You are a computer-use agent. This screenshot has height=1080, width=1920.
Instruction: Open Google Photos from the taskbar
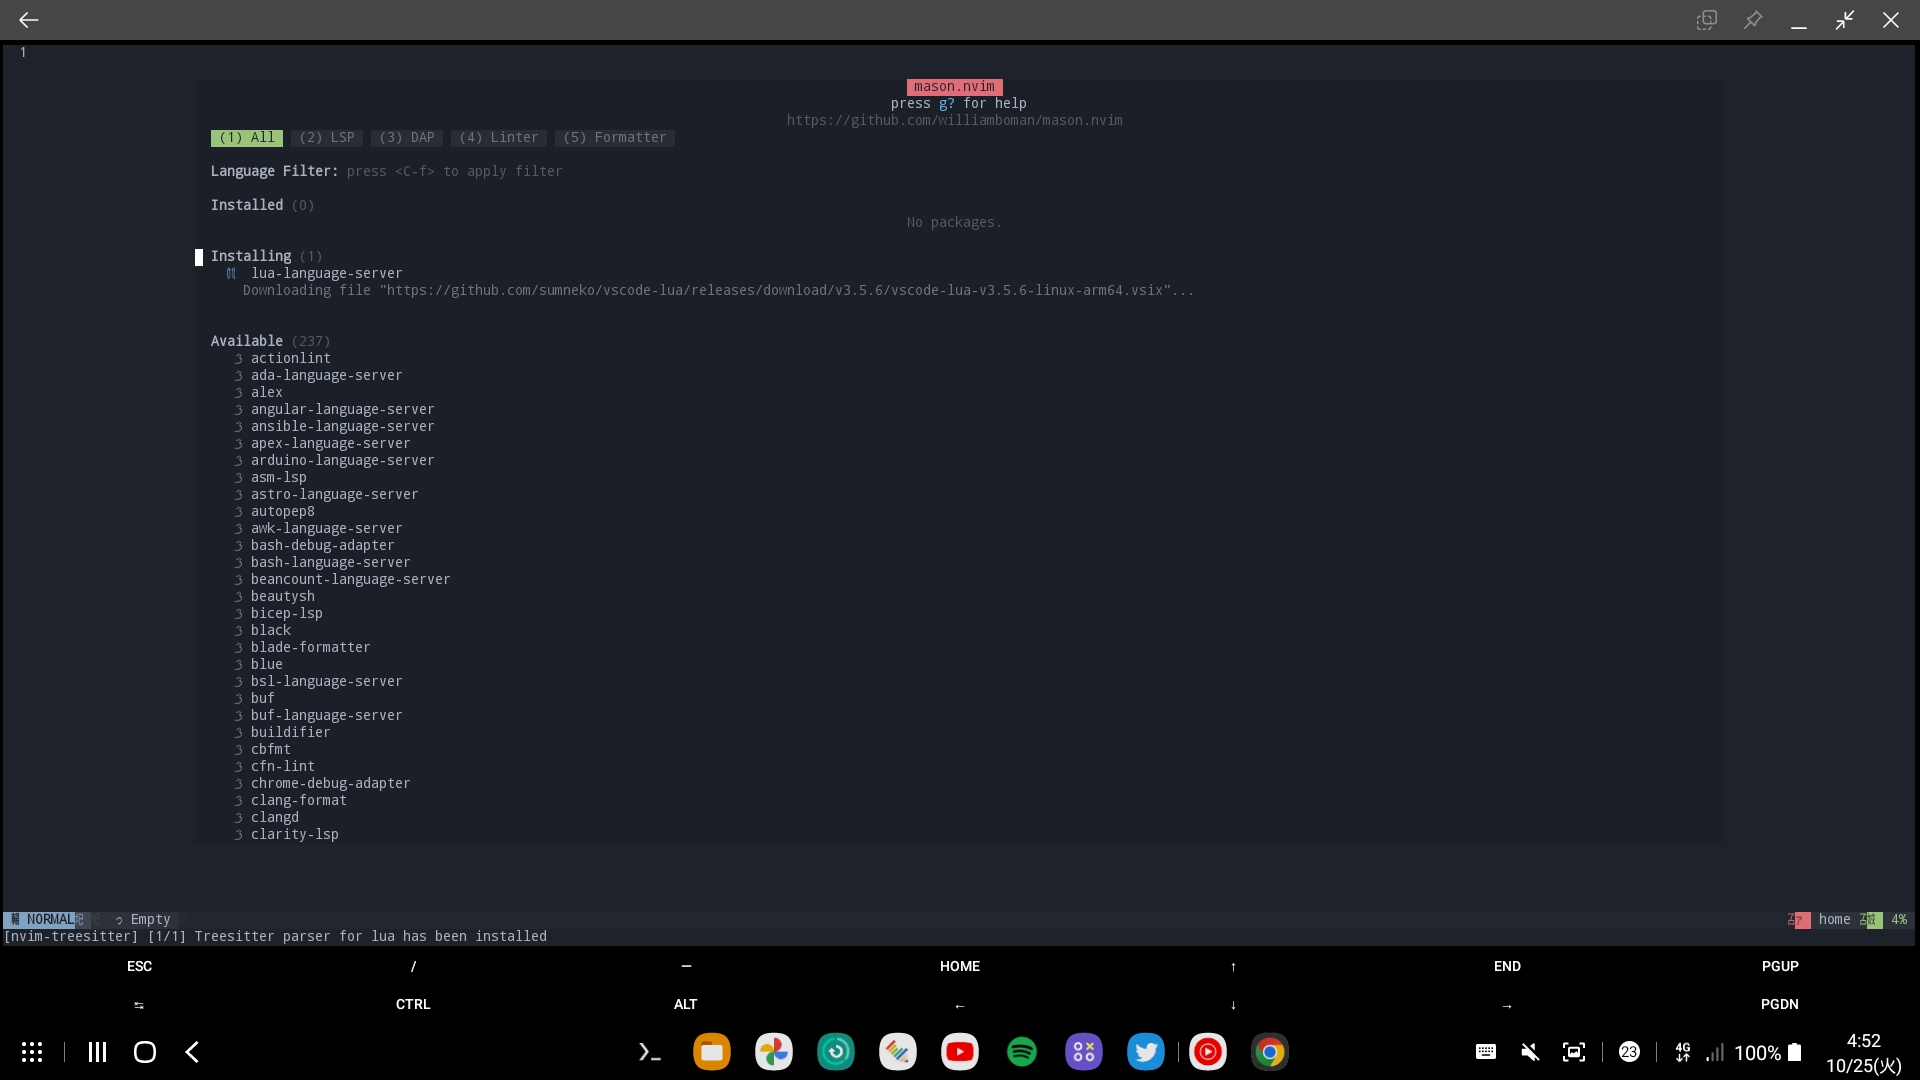point(773,1052)
